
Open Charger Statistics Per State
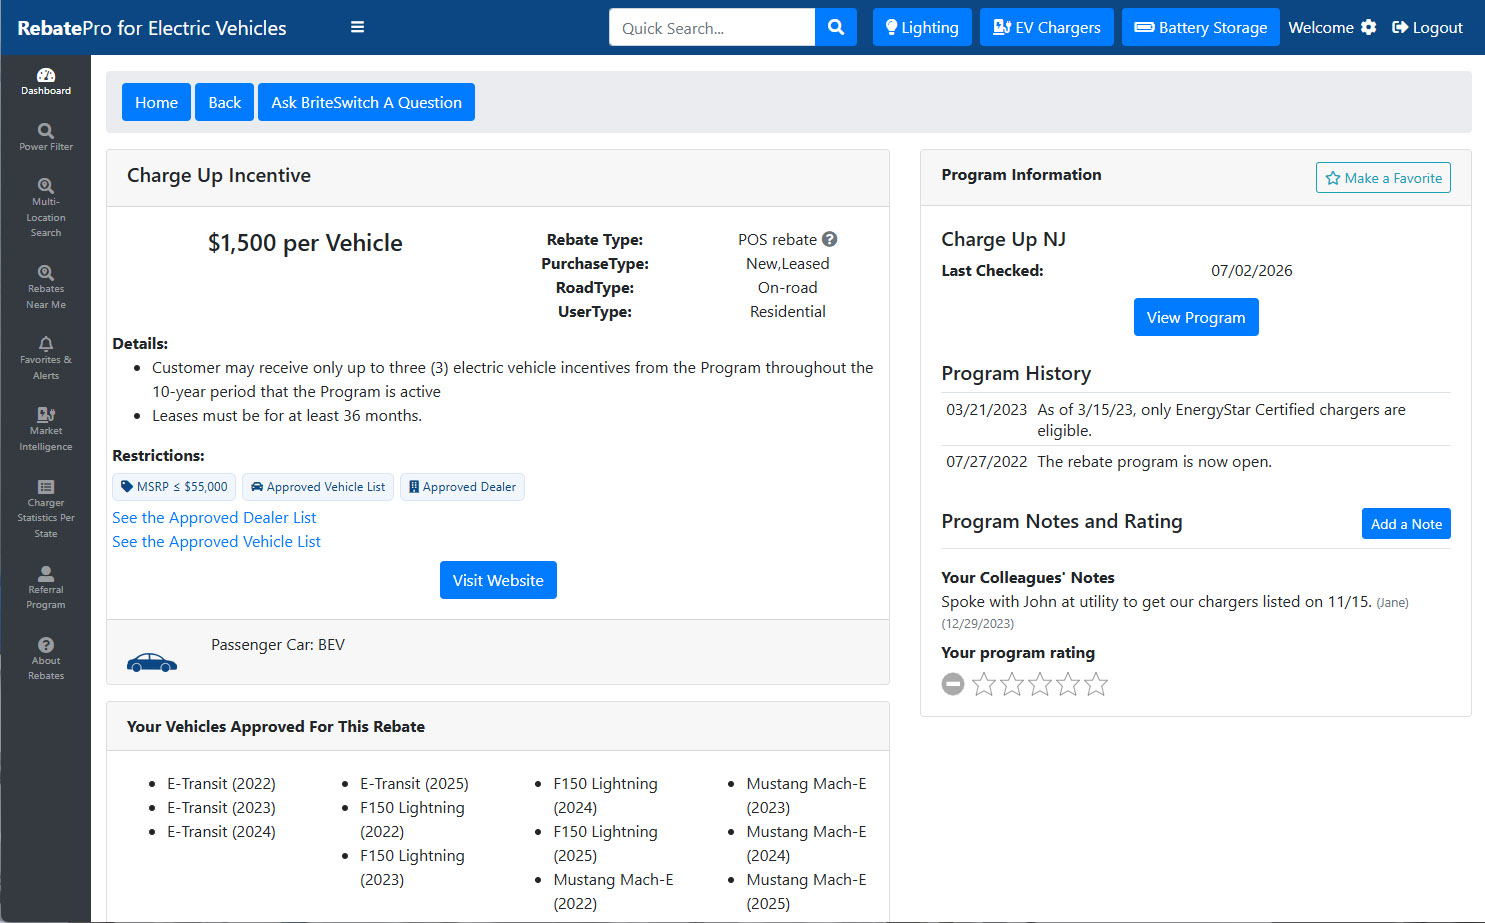point(46,509)
